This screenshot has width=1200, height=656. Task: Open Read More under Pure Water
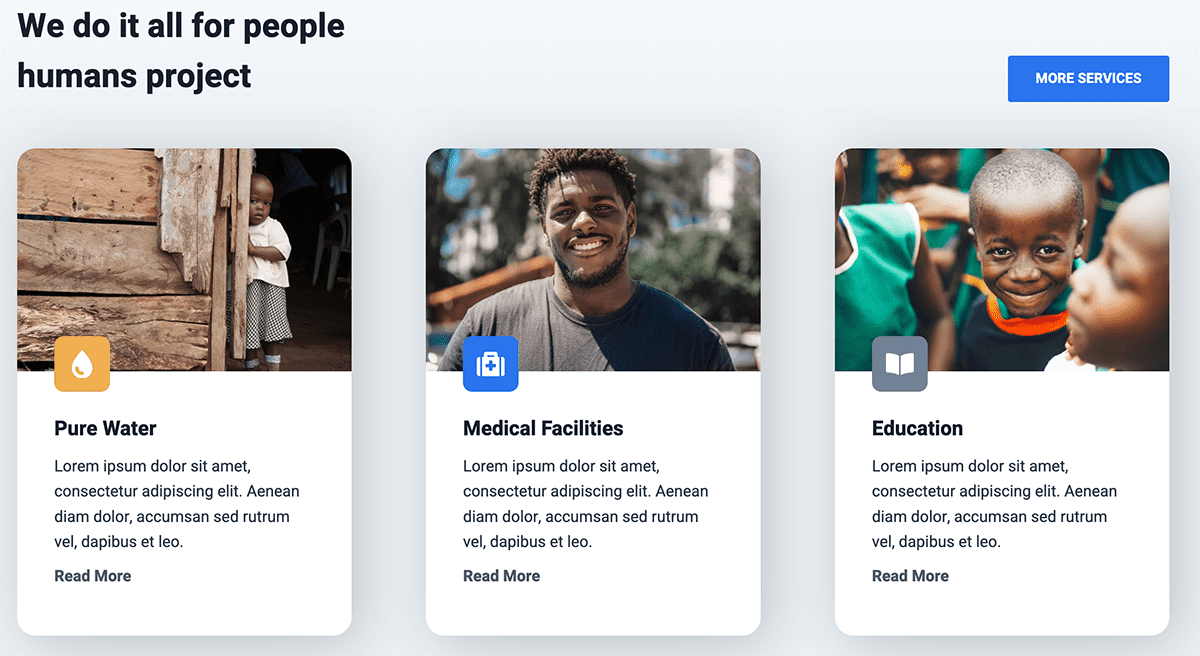92,576
